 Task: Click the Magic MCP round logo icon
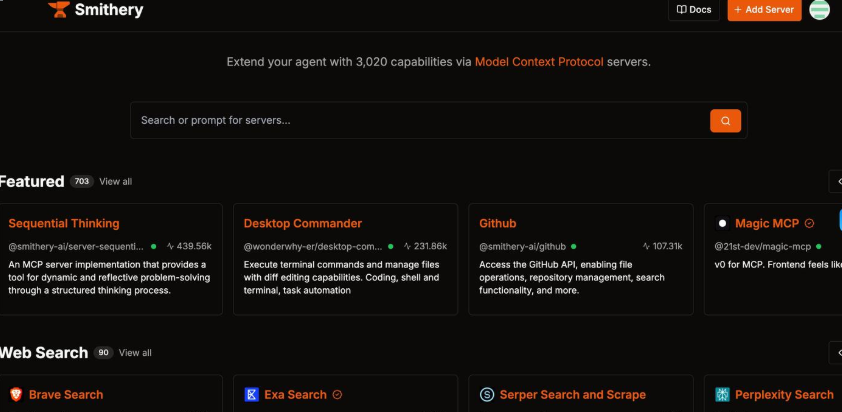click(x=722, y=223)
